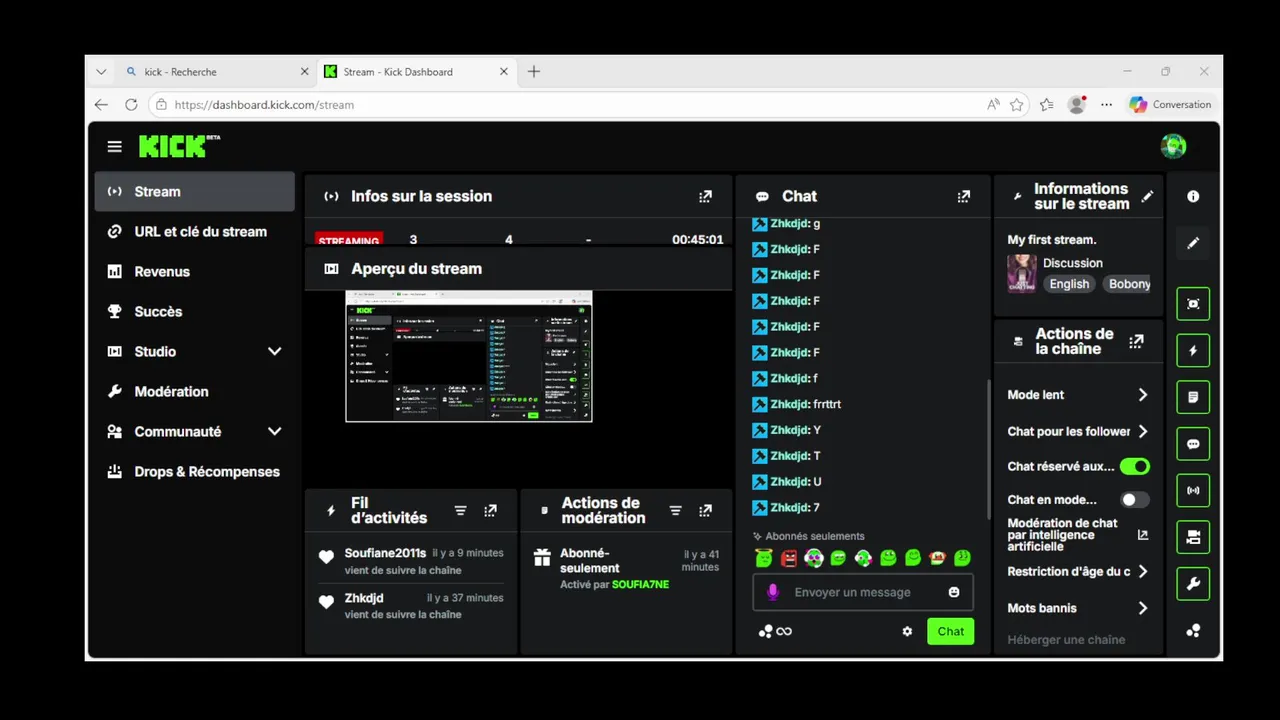Image resolution: width=1280 pixels, height=720 pixels.
Task: Click the lightning bolt icon in right rail
Action: click(x=1193, y=351)
